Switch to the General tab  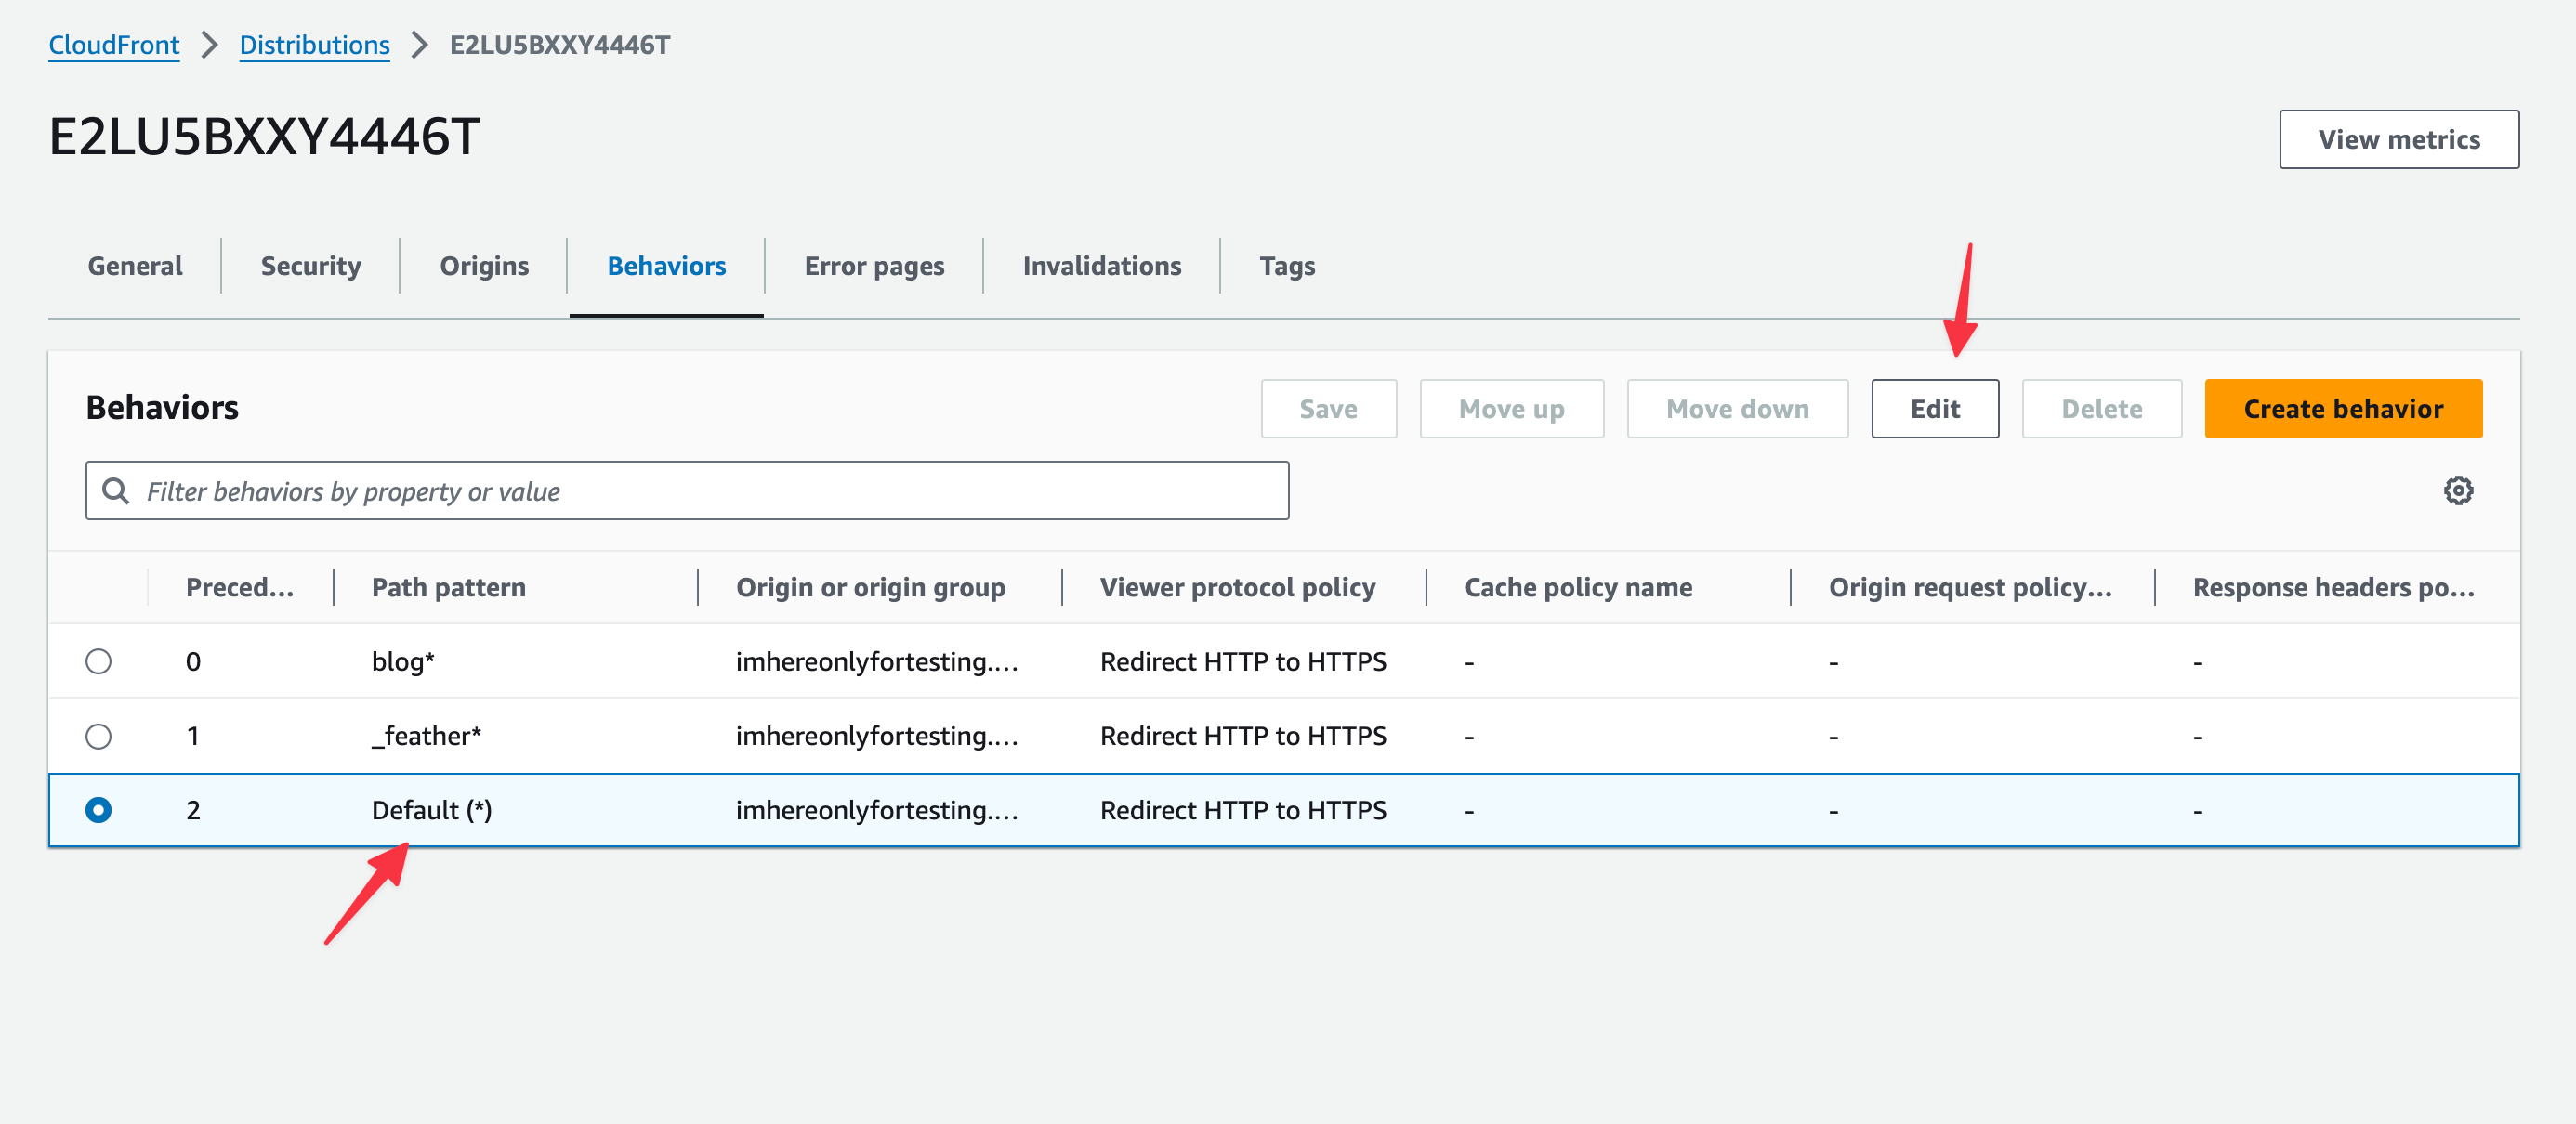point(135,266)
